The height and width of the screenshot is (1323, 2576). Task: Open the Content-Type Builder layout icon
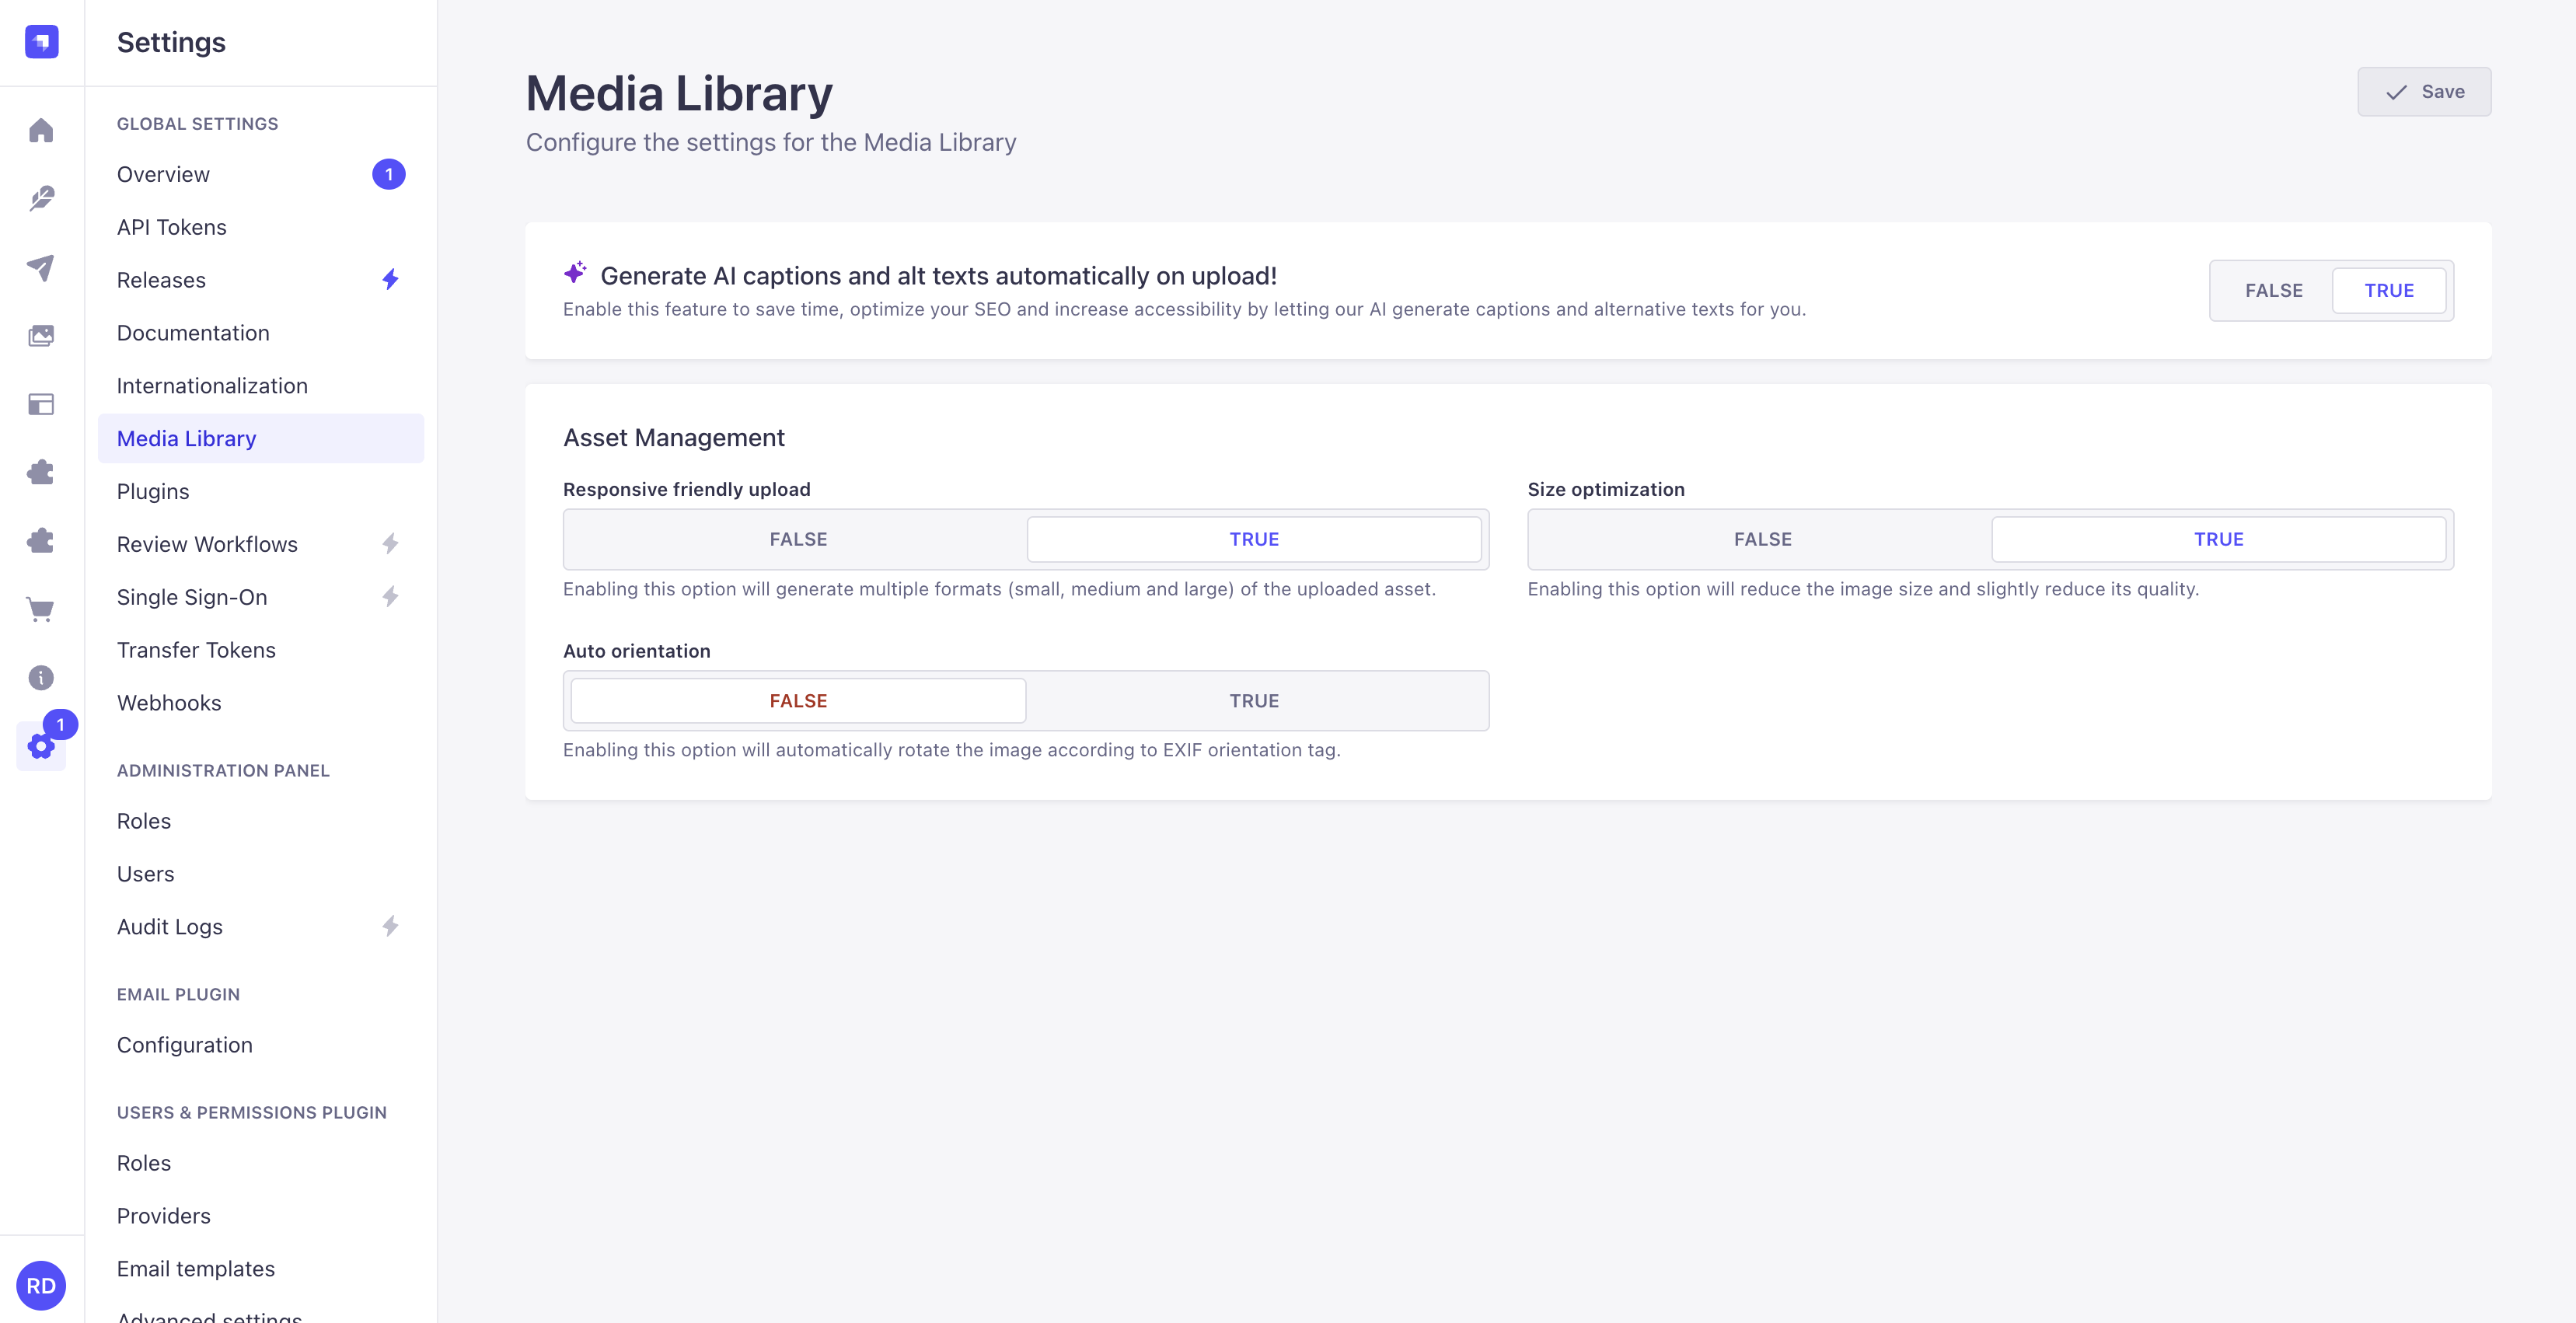coord(40,404)
